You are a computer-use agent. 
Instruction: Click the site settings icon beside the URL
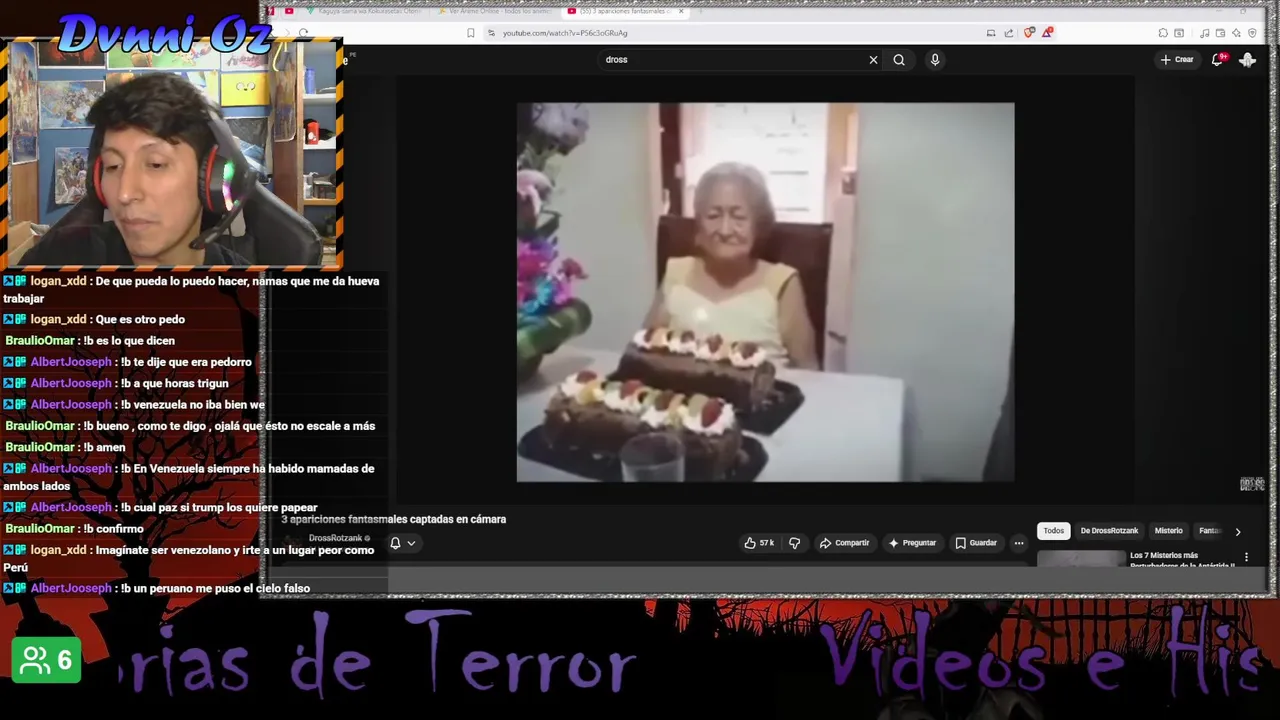click(491, 33)
